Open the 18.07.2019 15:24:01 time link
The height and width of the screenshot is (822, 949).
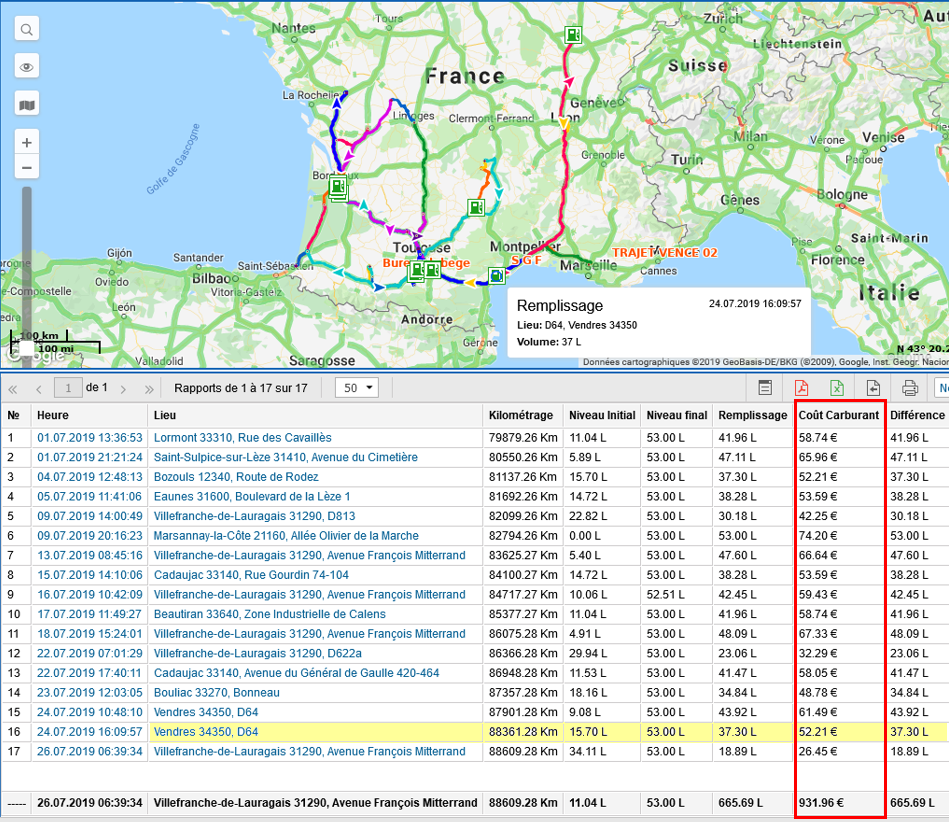pos(90,634)
